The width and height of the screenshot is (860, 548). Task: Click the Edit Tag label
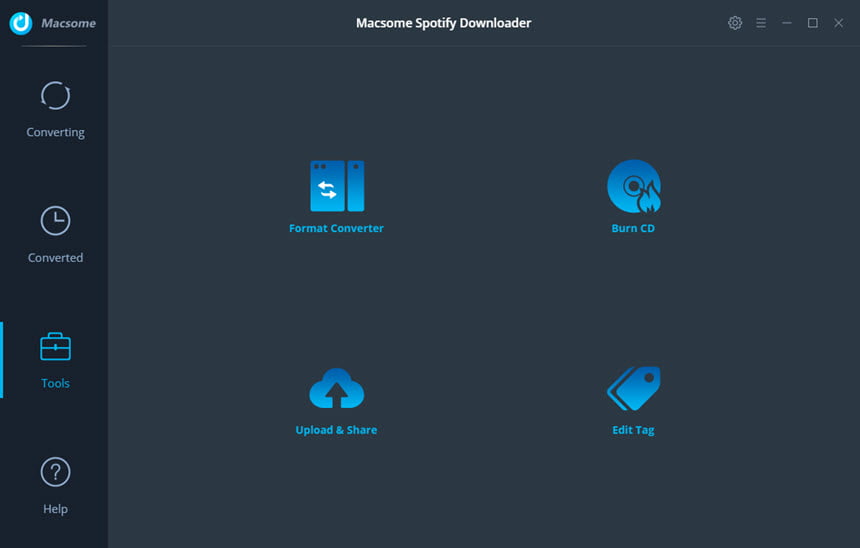click(x=633, y=430)
